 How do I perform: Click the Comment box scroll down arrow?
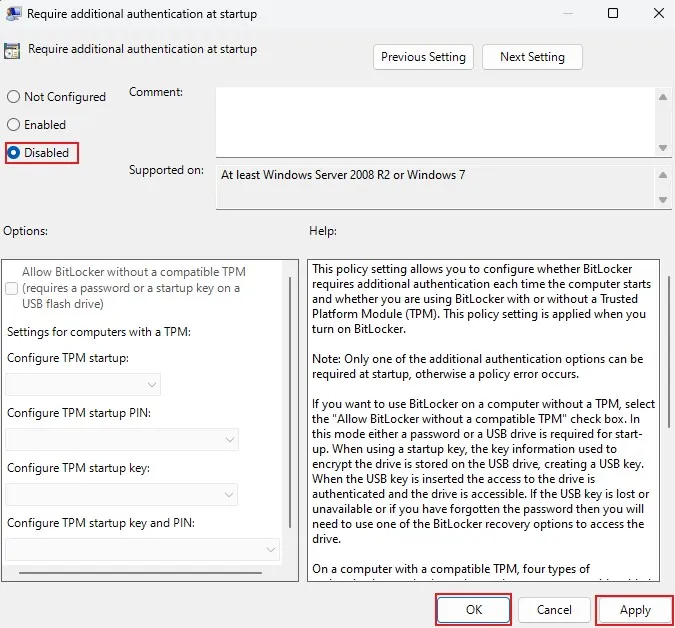click(x=663, y=148)
